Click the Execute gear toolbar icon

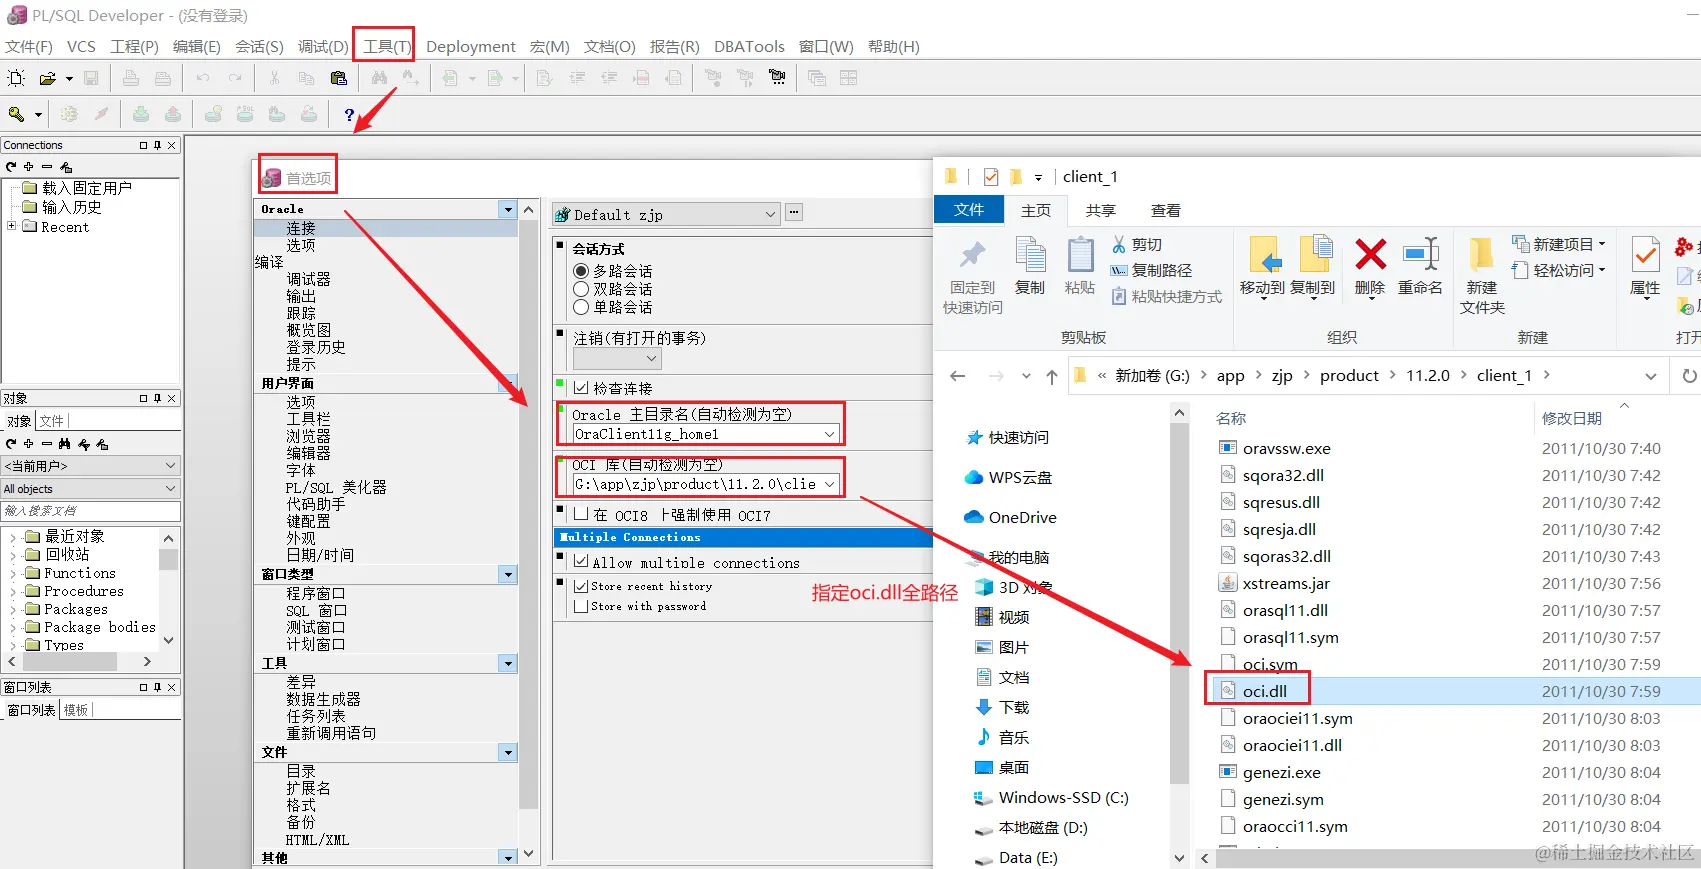[x=69, y=114]
